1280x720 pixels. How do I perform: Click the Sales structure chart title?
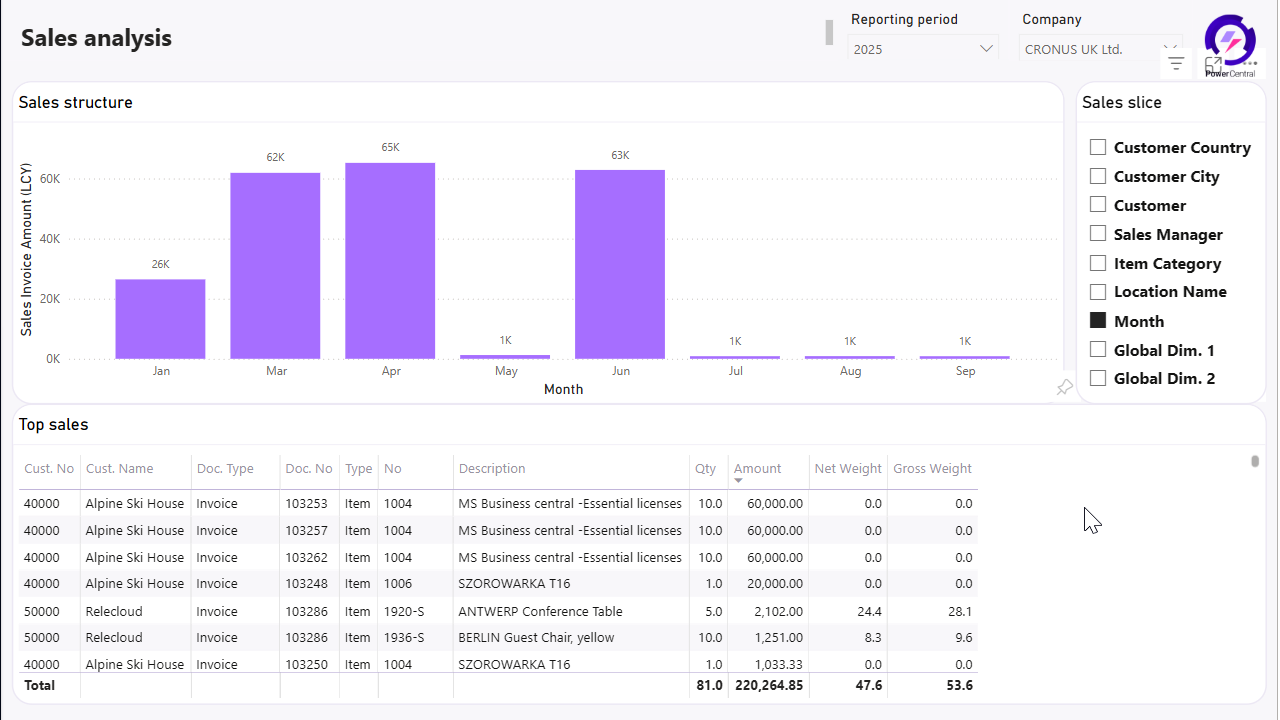(x=76, y=102)
